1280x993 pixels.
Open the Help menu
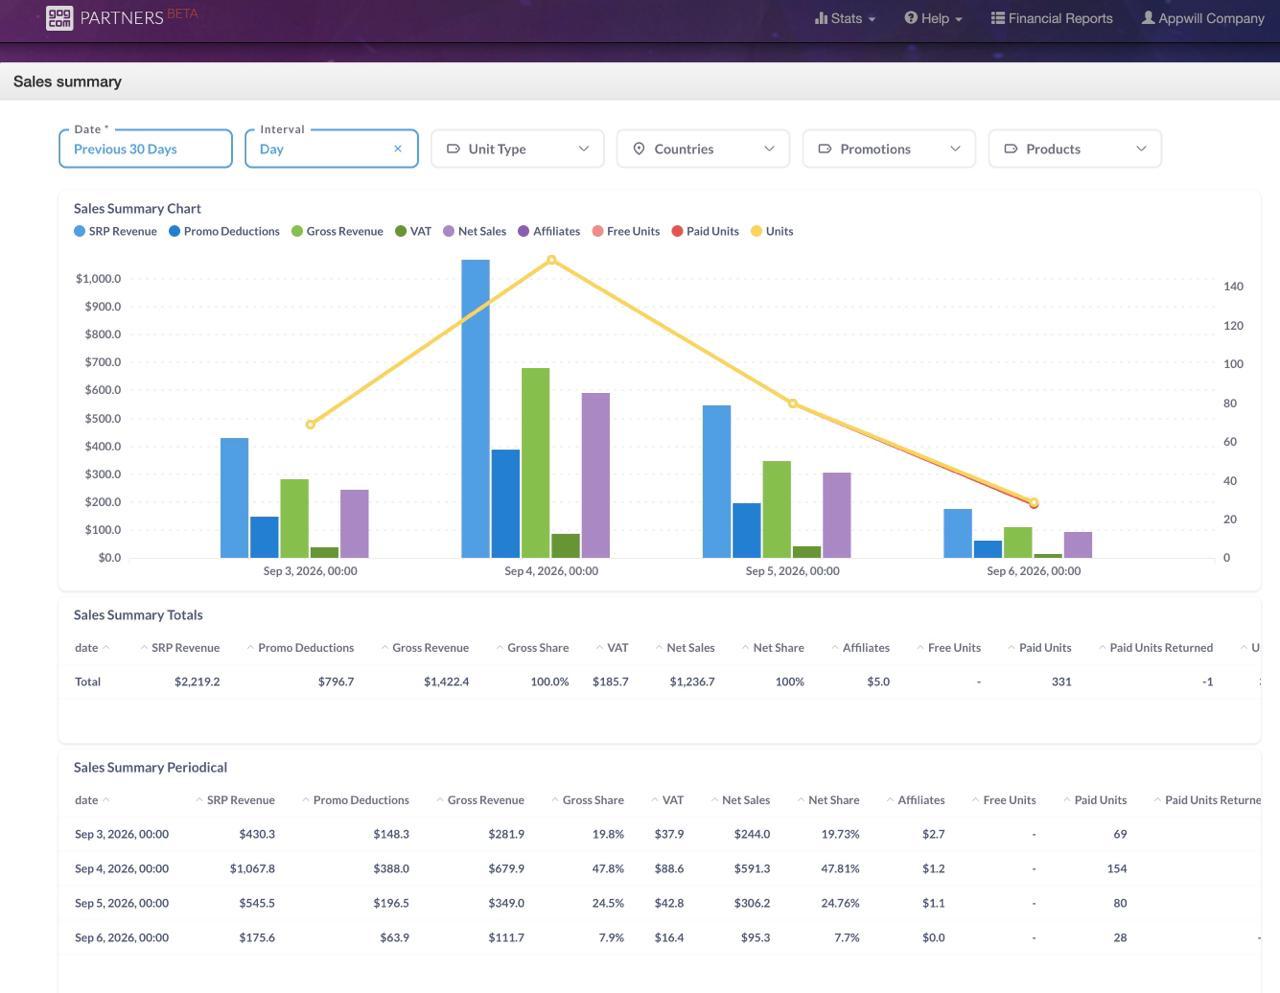tap(933, 18)
